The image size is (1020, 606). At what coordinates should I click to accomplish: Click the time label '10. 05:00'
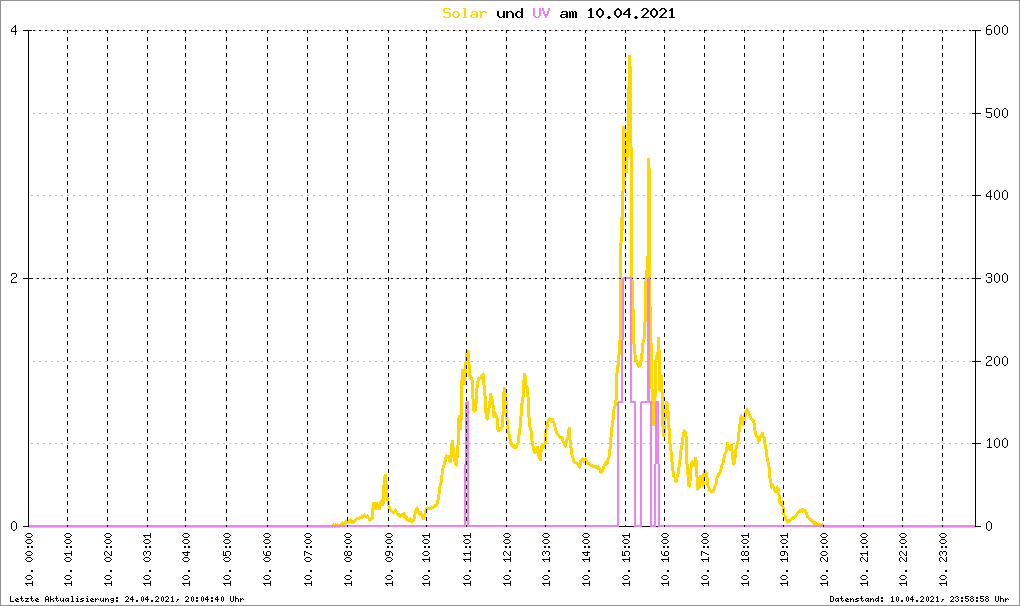[227, 560]
